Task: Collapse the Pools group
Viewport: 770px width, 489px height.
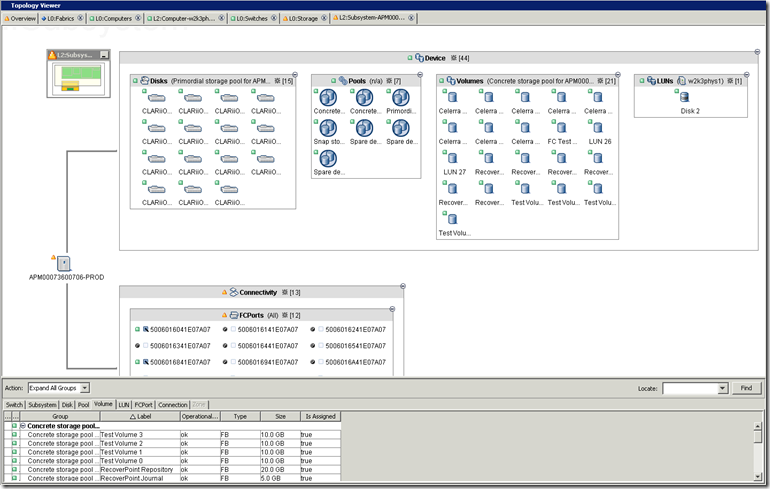Action: (x=420, y=75)
